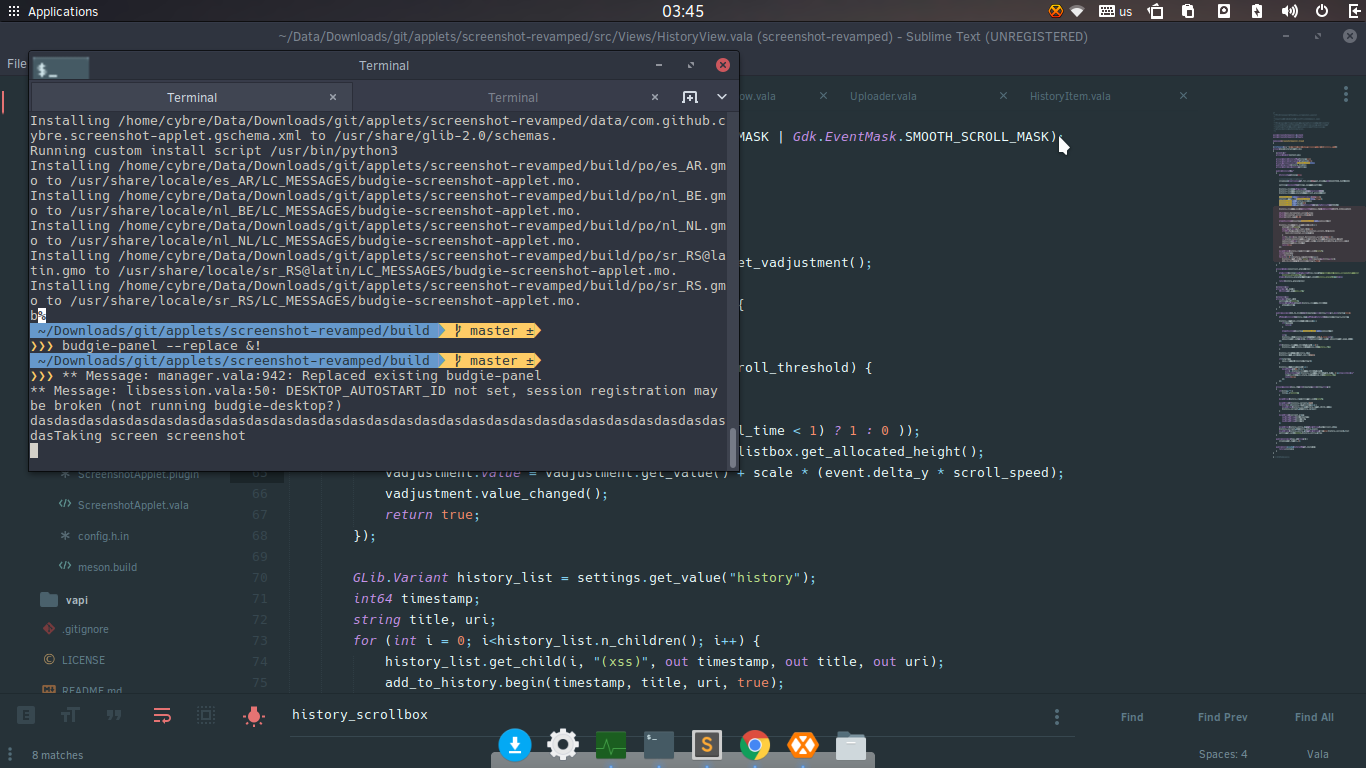Click the Find All button
Viewport: 1366px width, 768px height.
pyautogui.click(x=1314, y=717)
